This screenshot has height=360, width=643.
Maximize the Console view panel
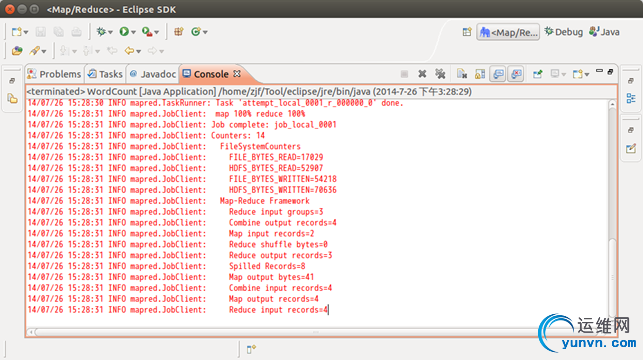pos(610,71)
